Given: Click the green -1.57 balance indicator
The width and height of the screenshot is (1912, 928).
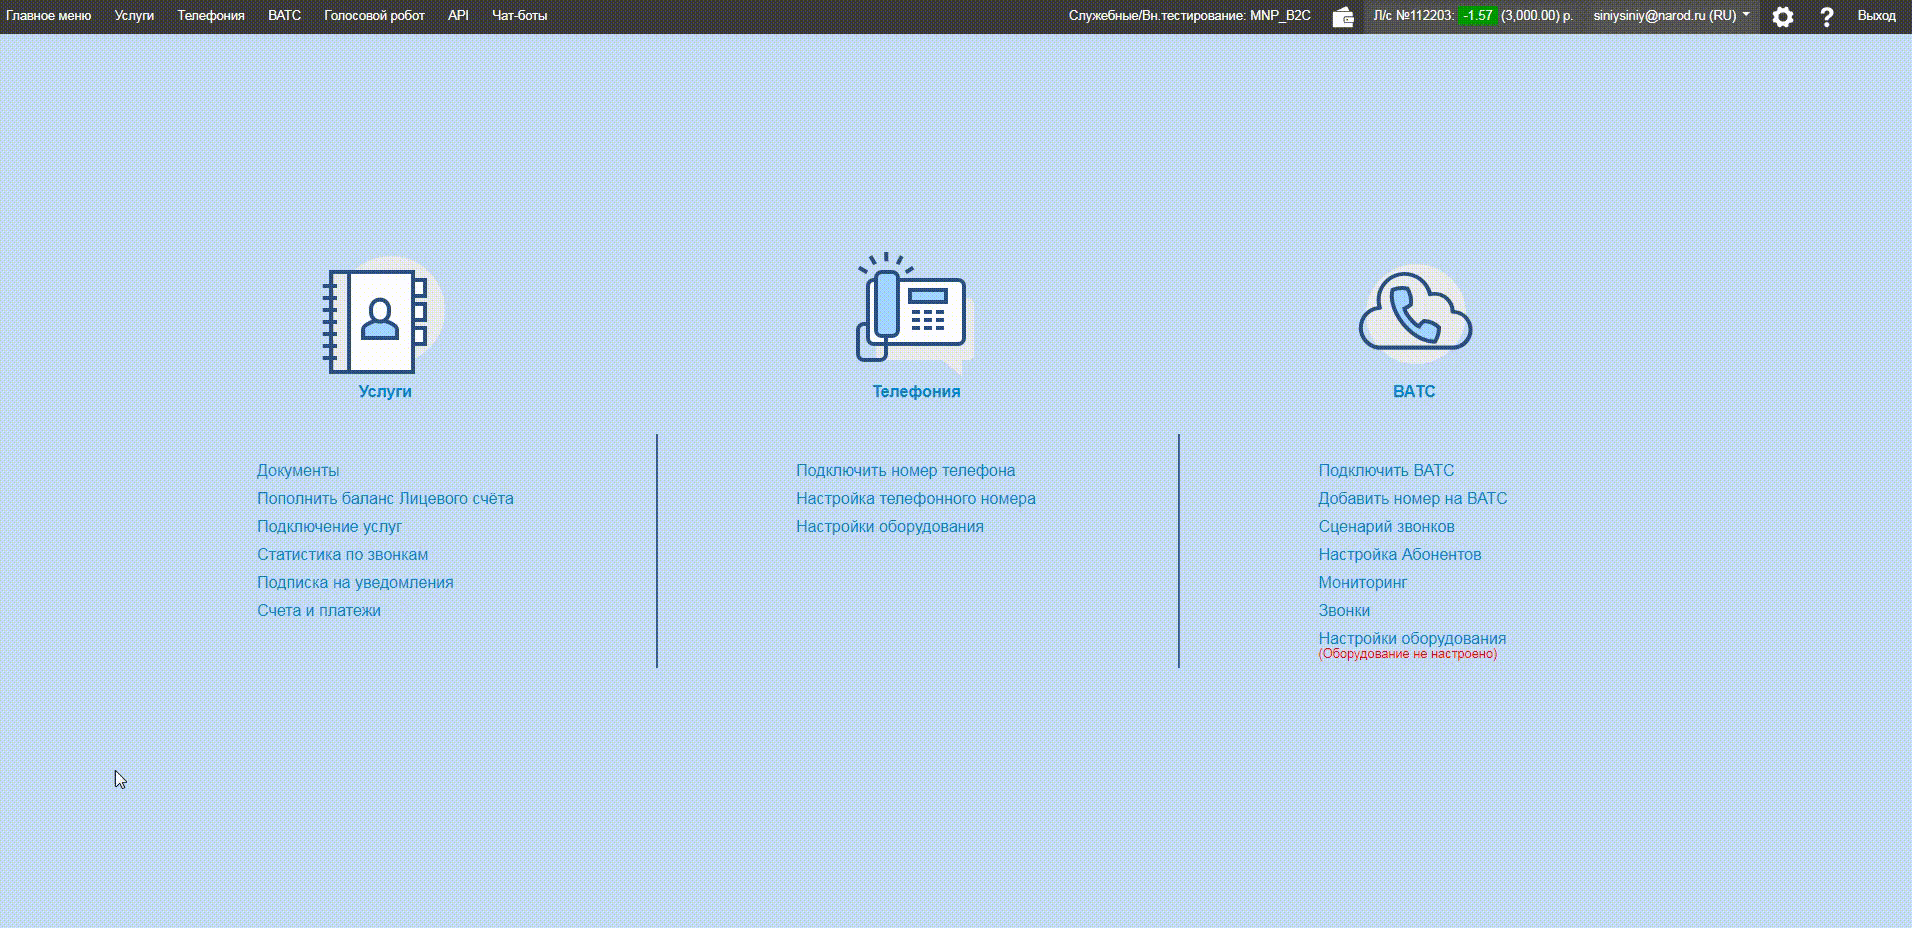Looking at the screenshot, I should pyautogui.click(x=1476, y=16).
